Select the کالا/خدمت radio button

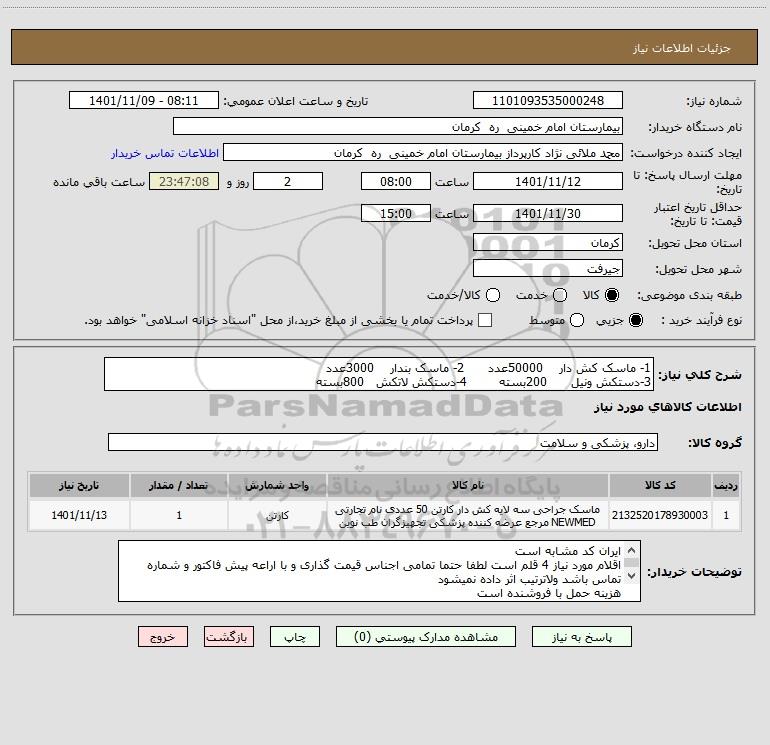tap(493, 295)
